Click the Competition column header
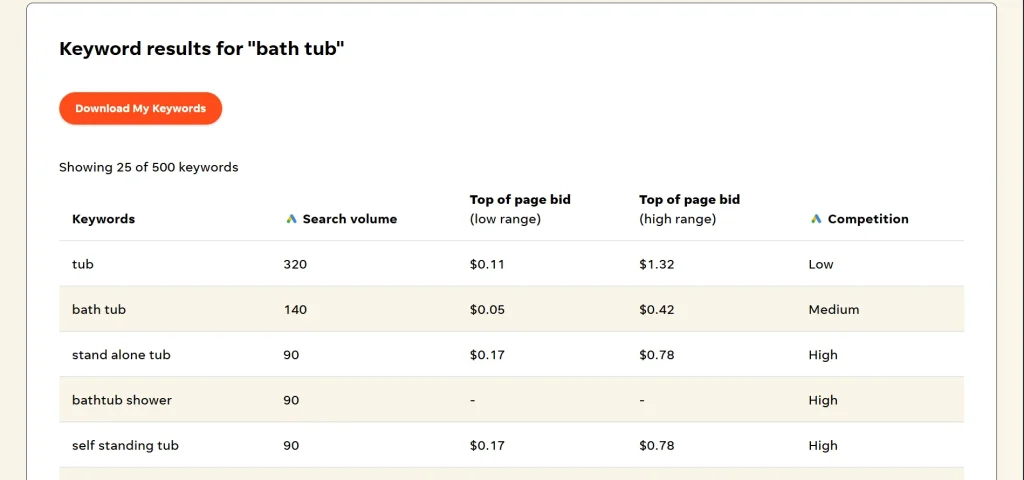Image resolution: width=1024 pixels, height=480 pixels. 867,219
